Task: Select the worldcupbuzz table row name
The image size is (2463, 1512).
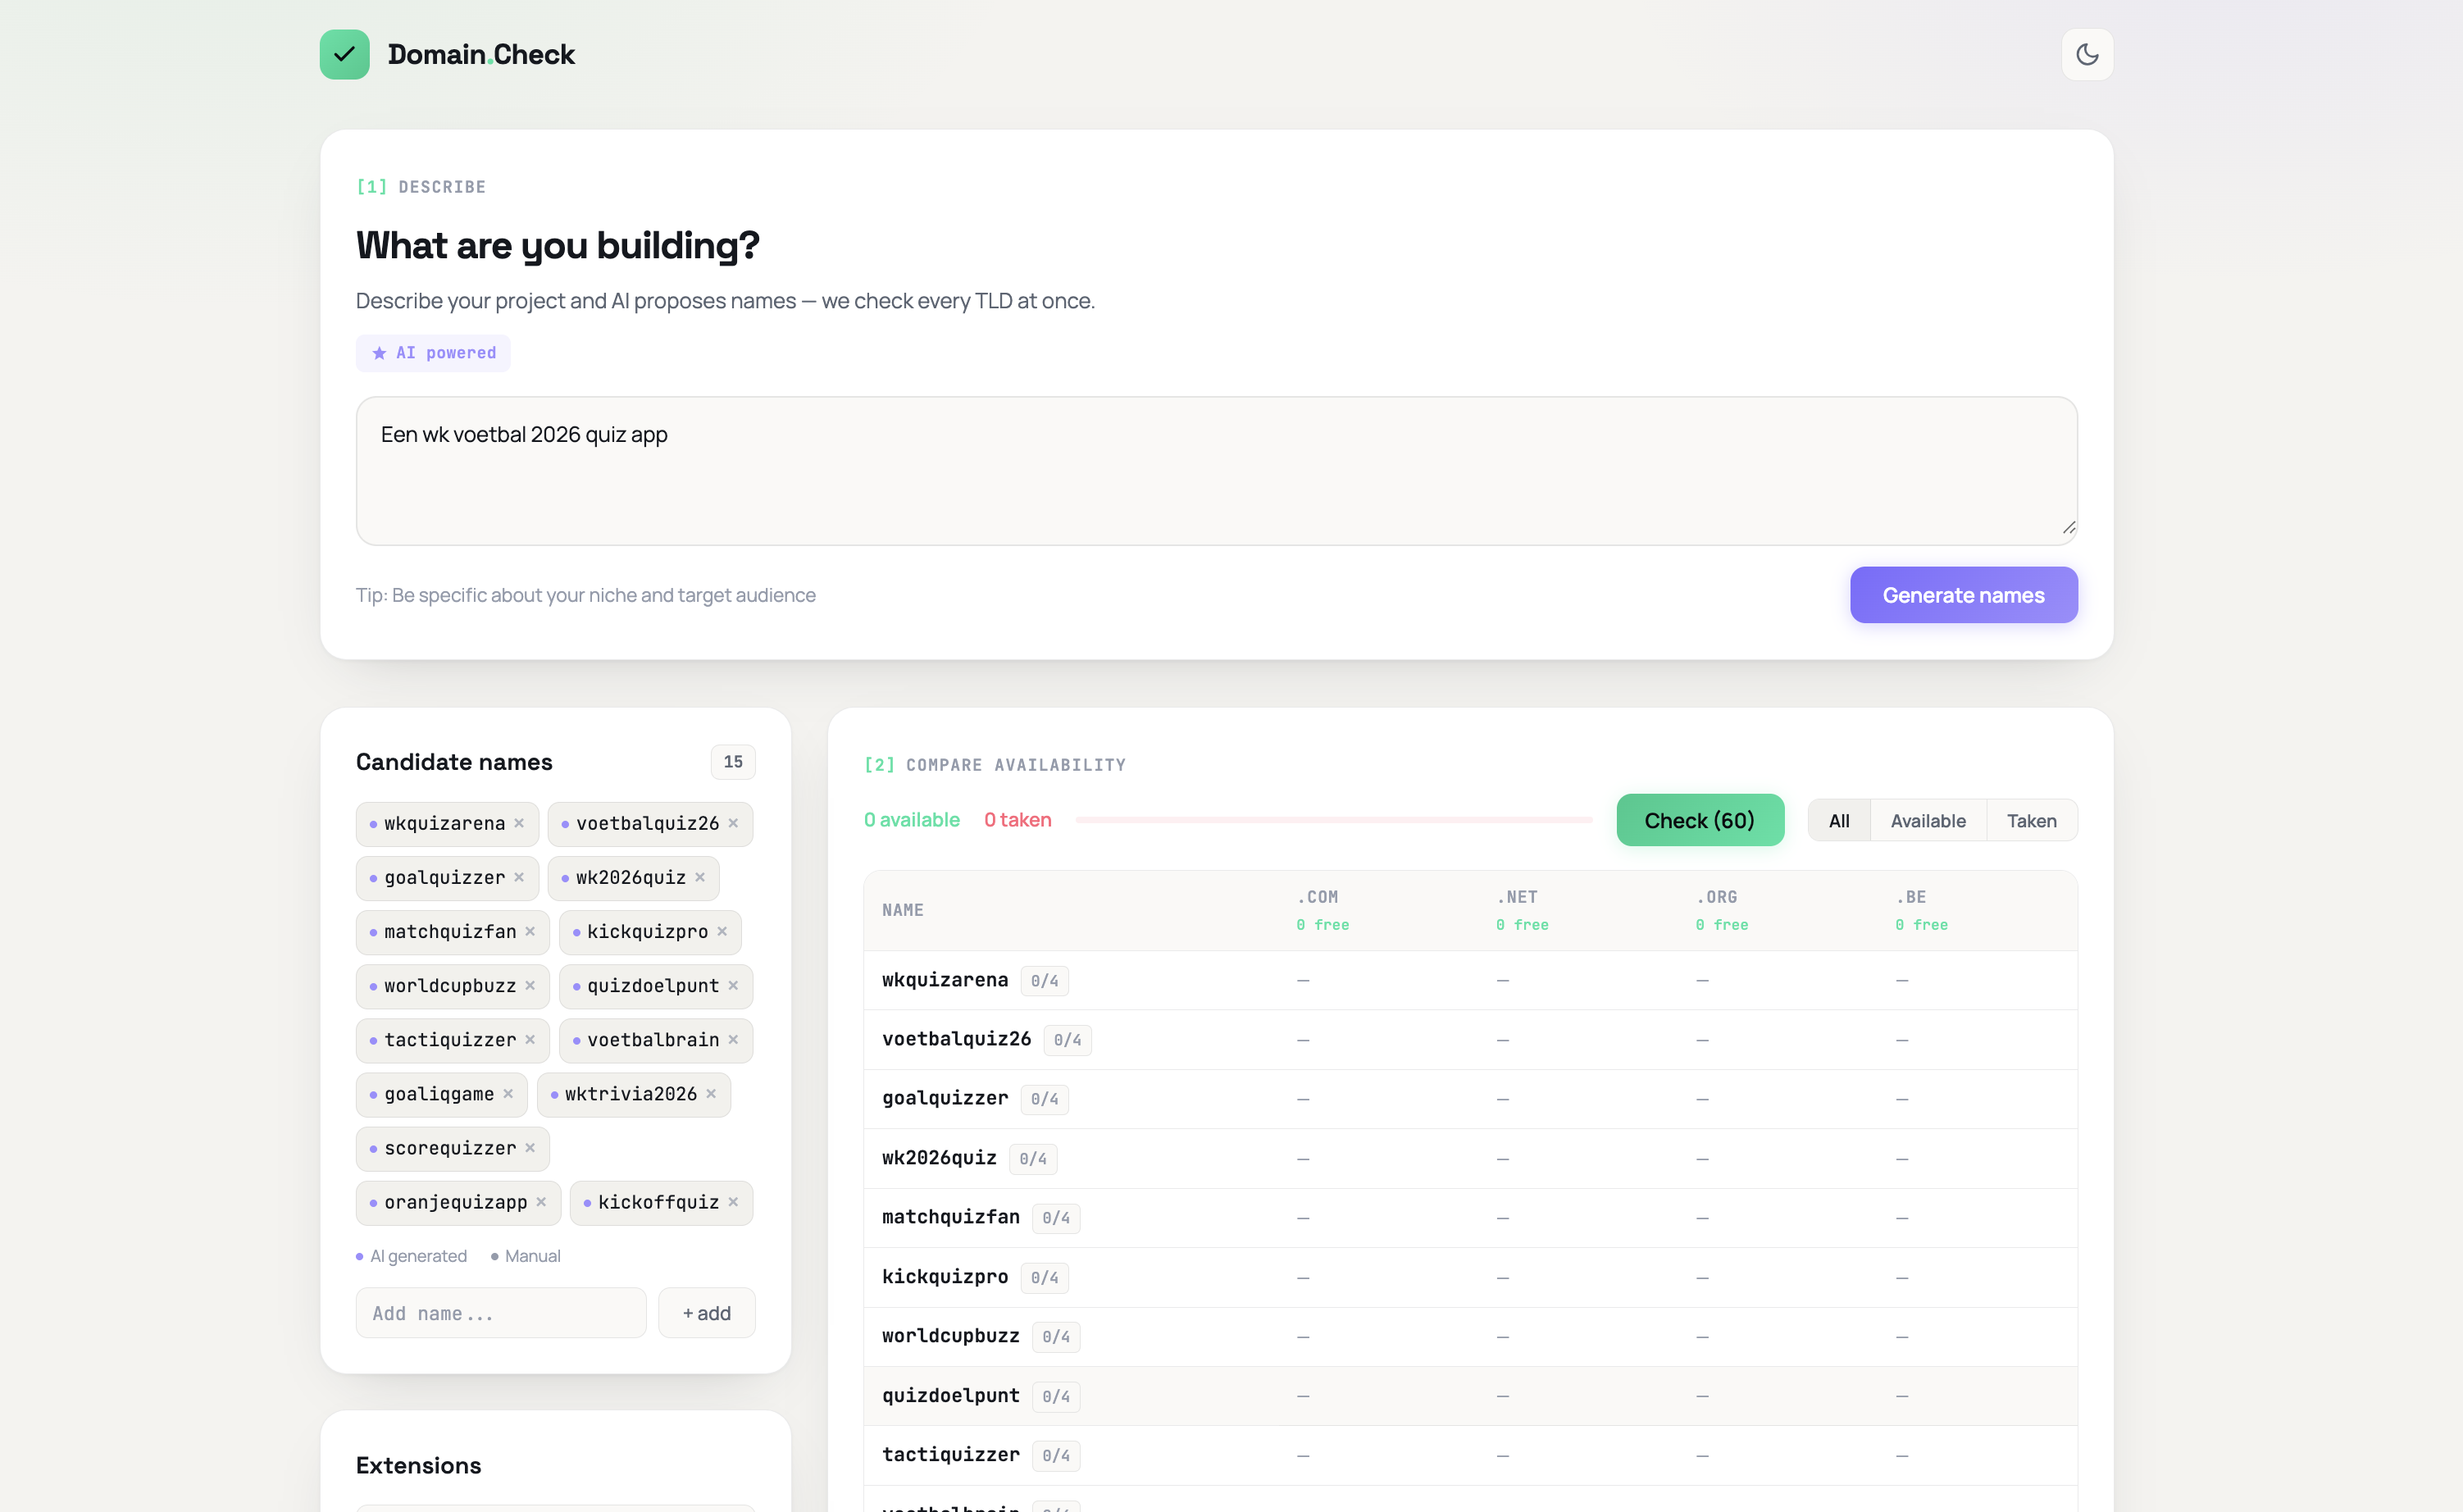Action: click(x=951, y=1336)
